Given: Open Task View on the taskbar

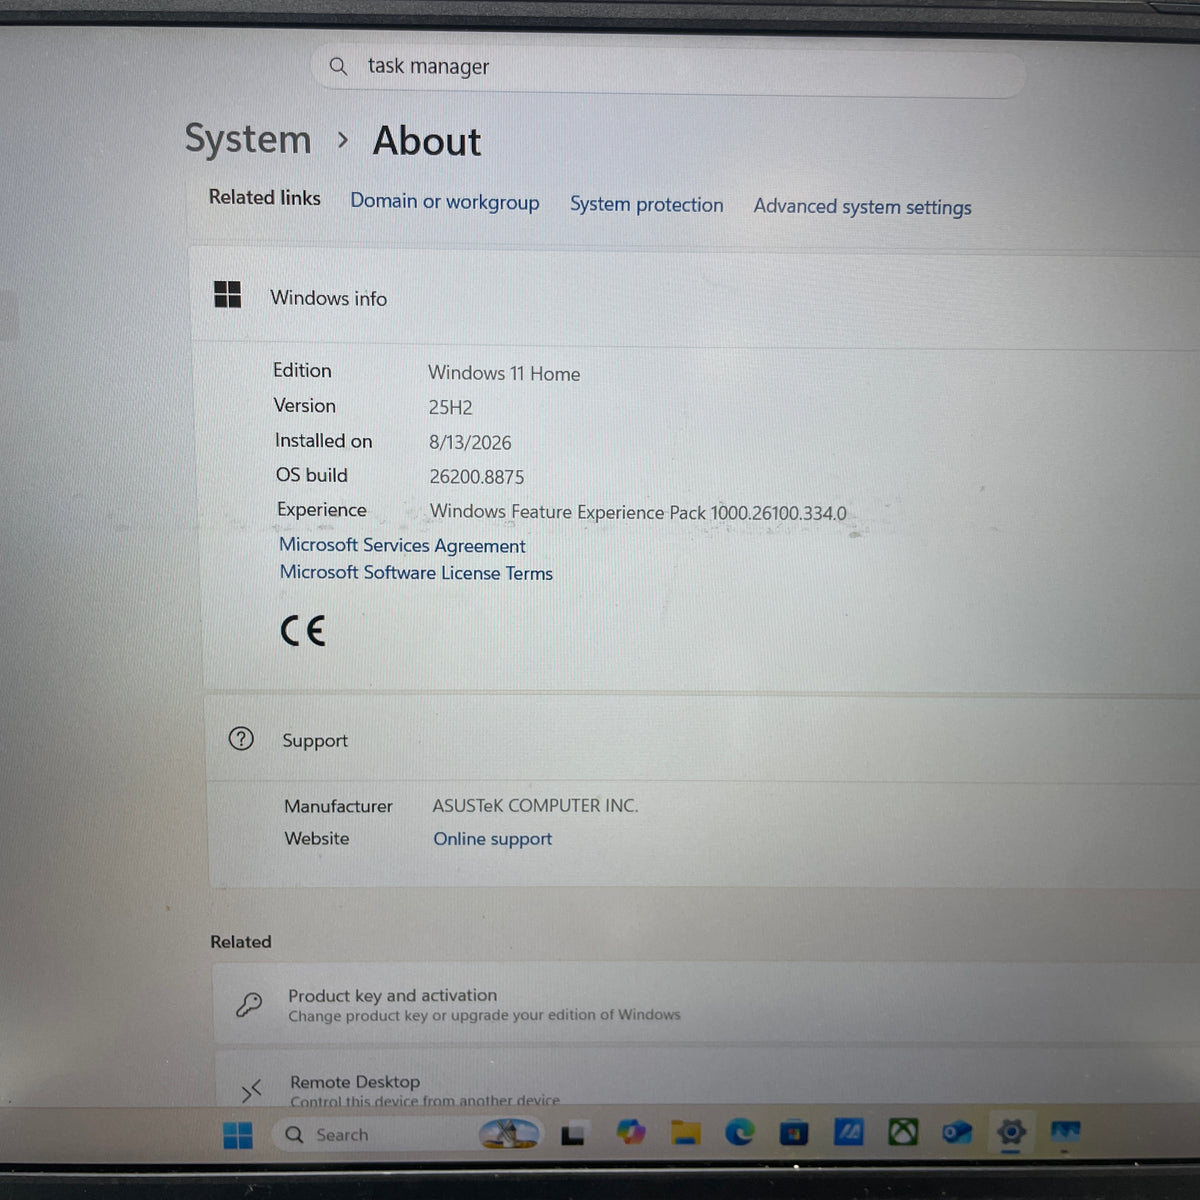Looking at the screenshot, I should 572,1134.
